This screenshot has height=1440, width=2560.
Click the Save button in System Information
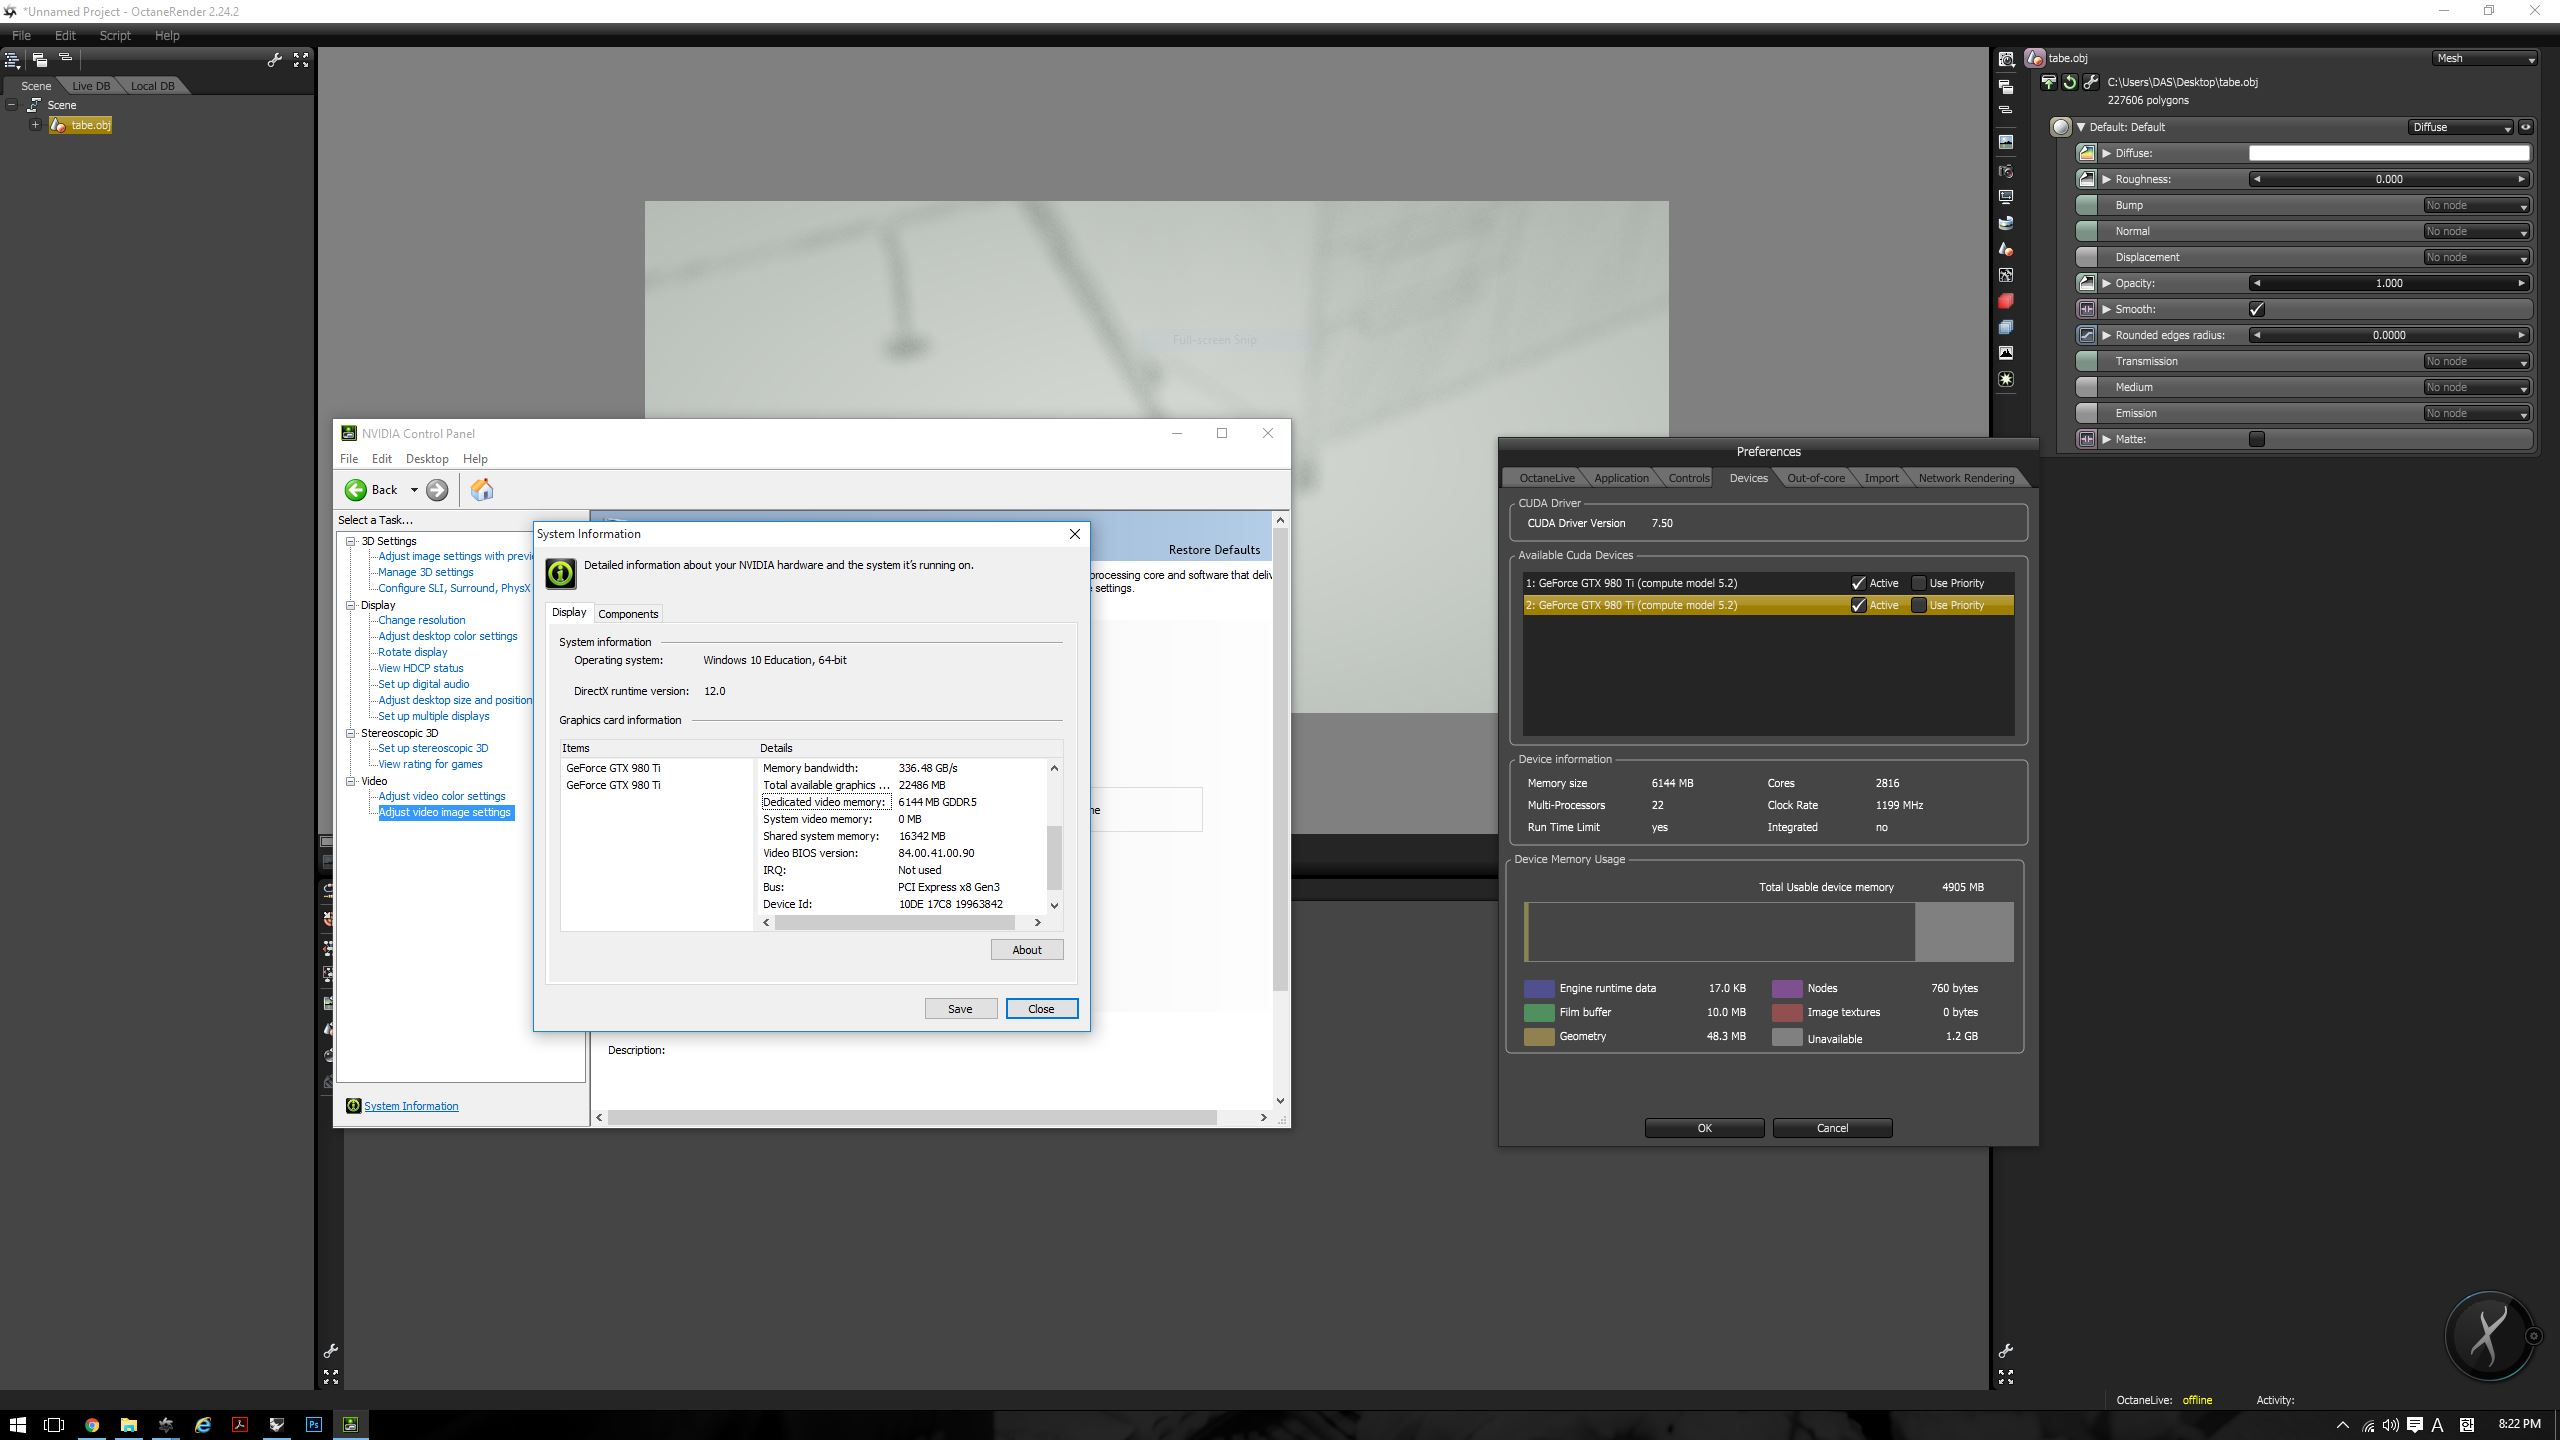click(x=960, y=1009)
